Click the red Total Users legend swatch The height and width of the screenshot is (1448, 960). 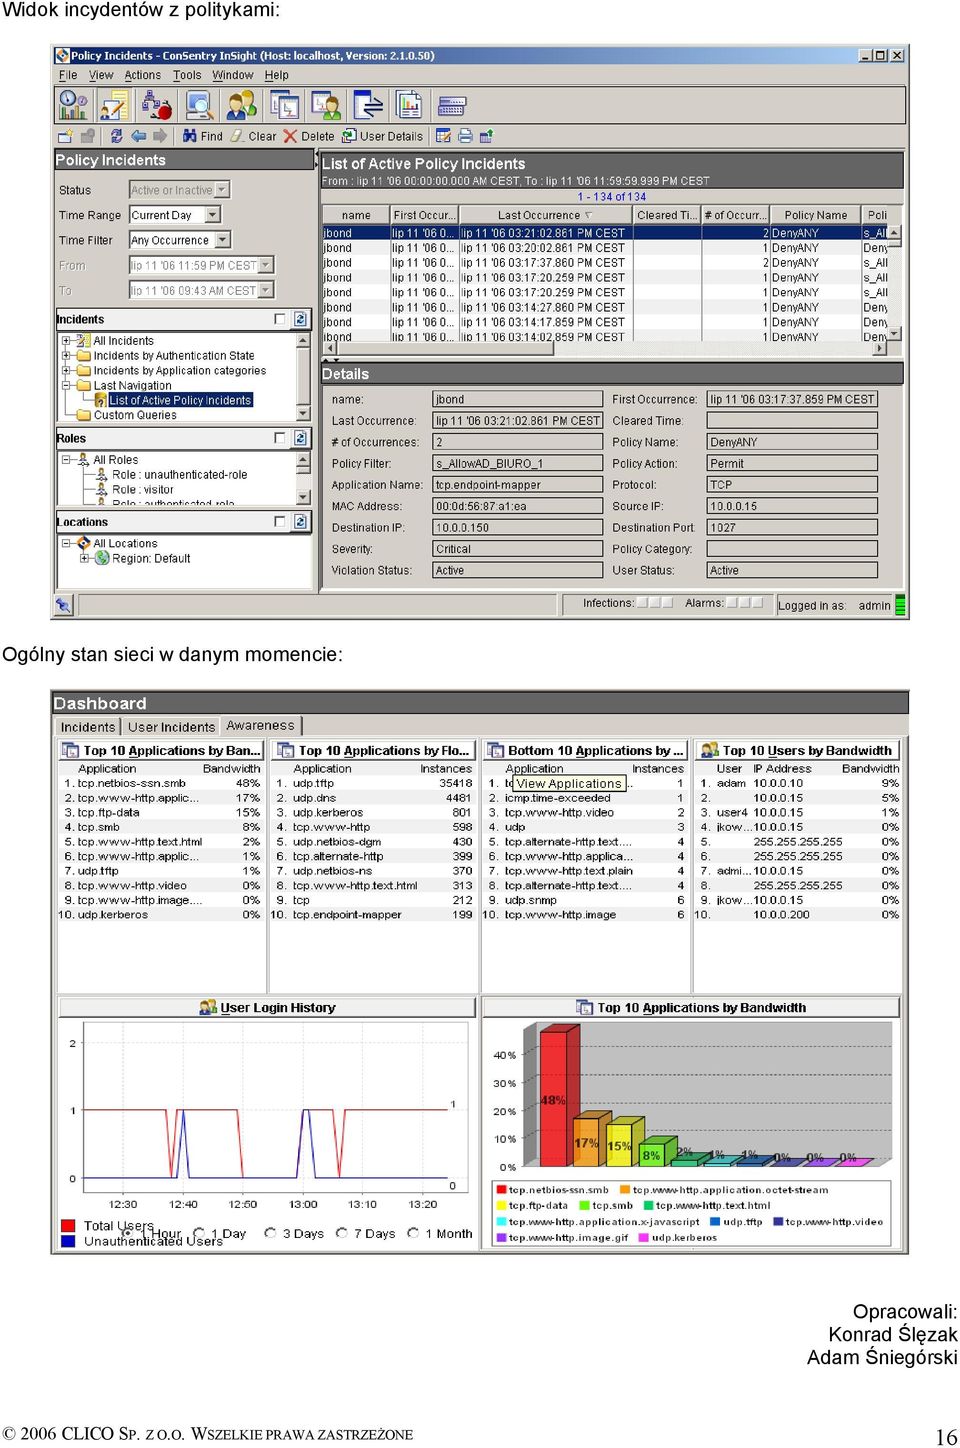tap(68, 1225)
